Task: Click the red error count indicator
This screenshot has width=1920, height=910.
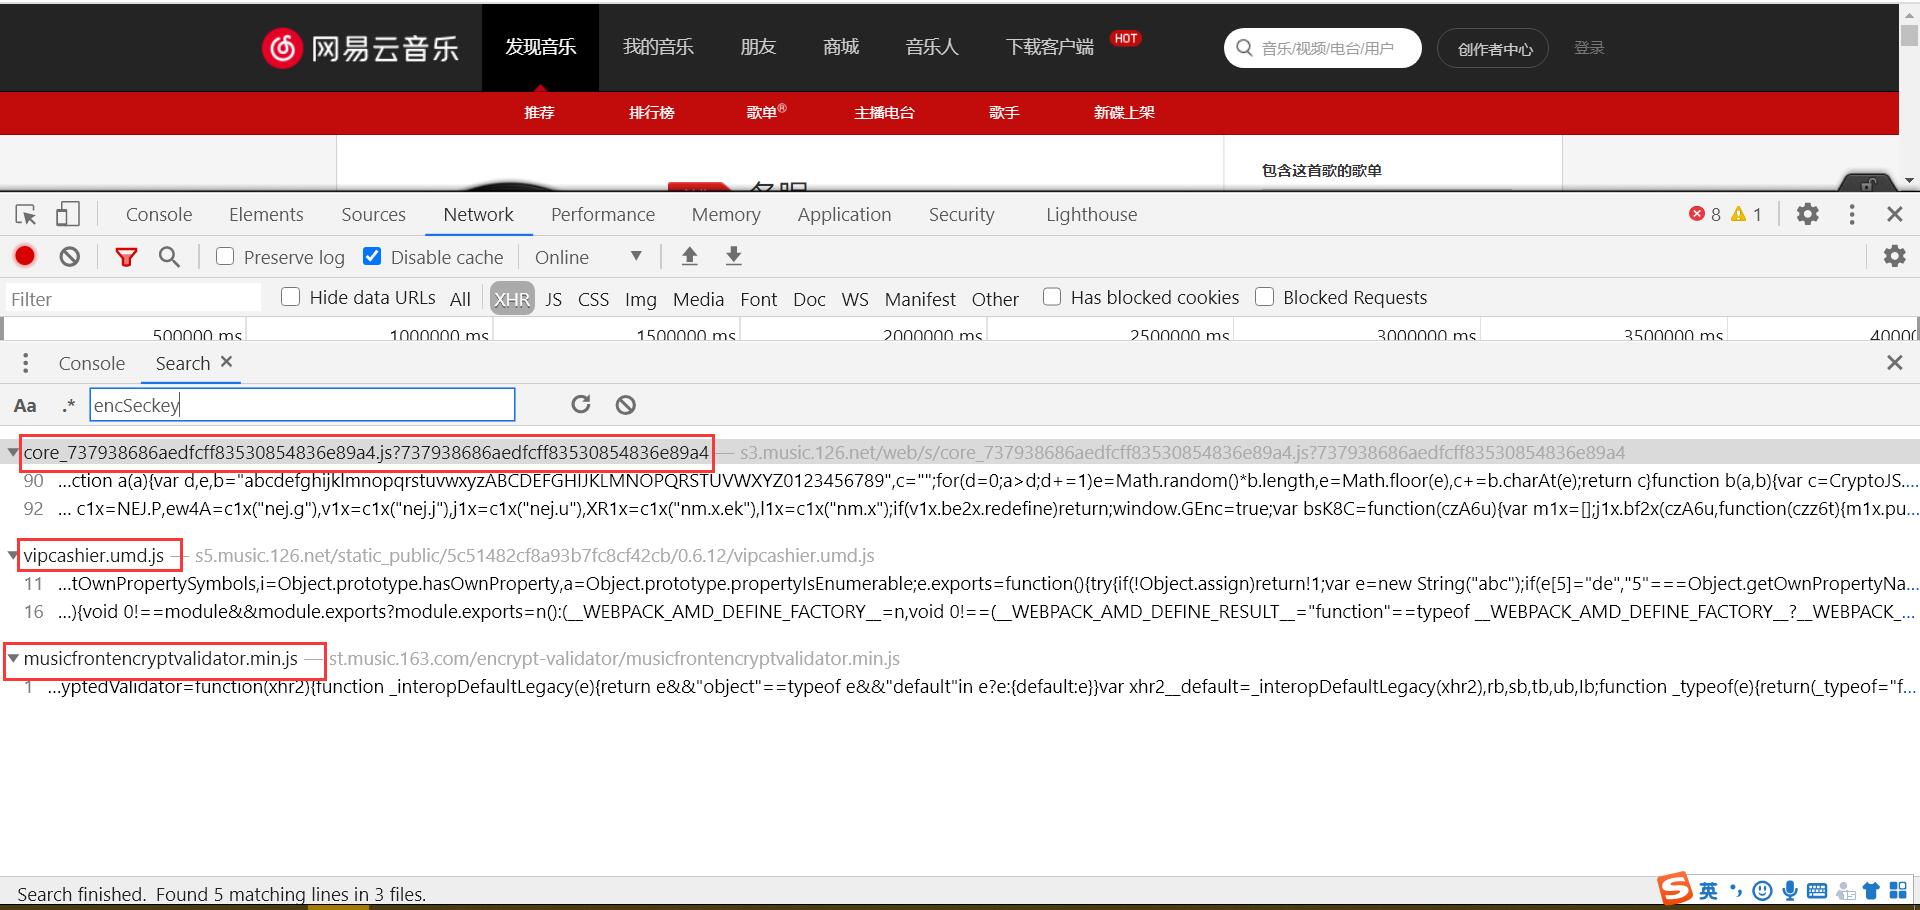Action: [1705, 214]
